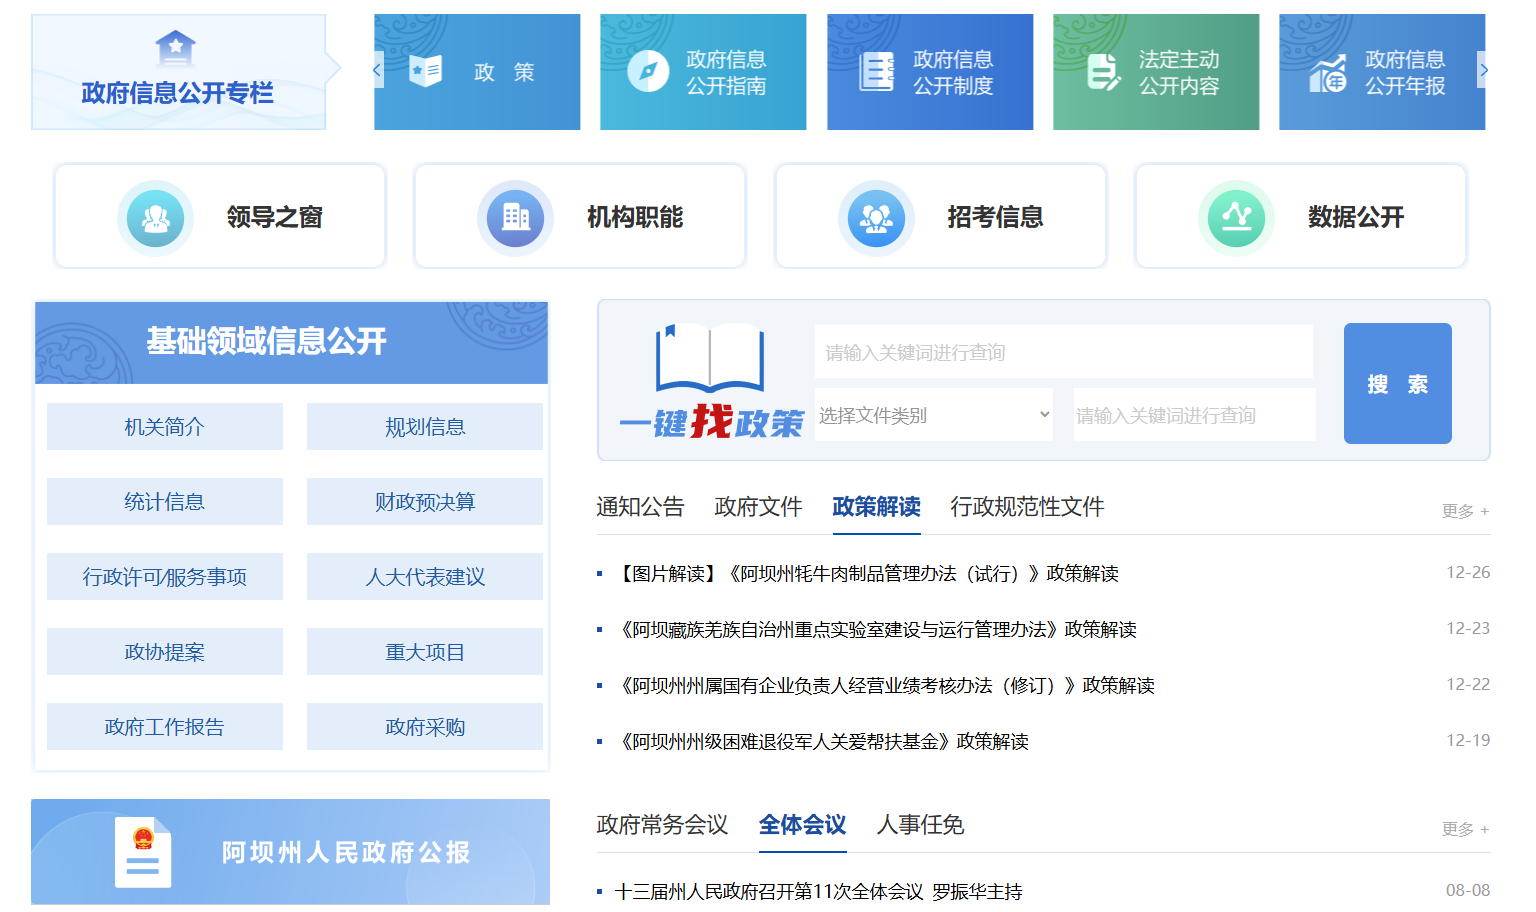Switch to the 通知公告 tab
Image resolution: width=1536 pixels, height=912 pixels.
coord(640,507)
